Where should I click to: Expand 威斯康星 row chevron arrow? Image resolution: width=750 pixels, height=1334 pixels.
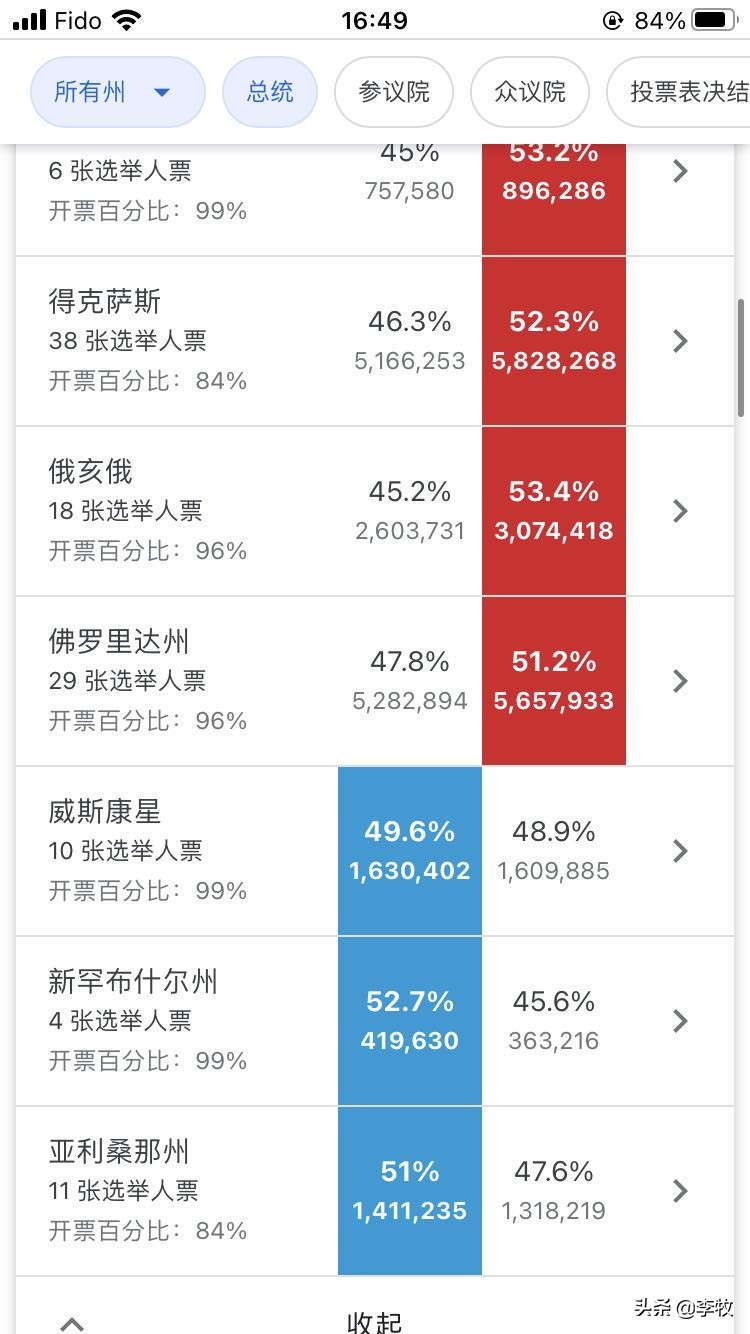pyautogui.click(x=680, y=851)
